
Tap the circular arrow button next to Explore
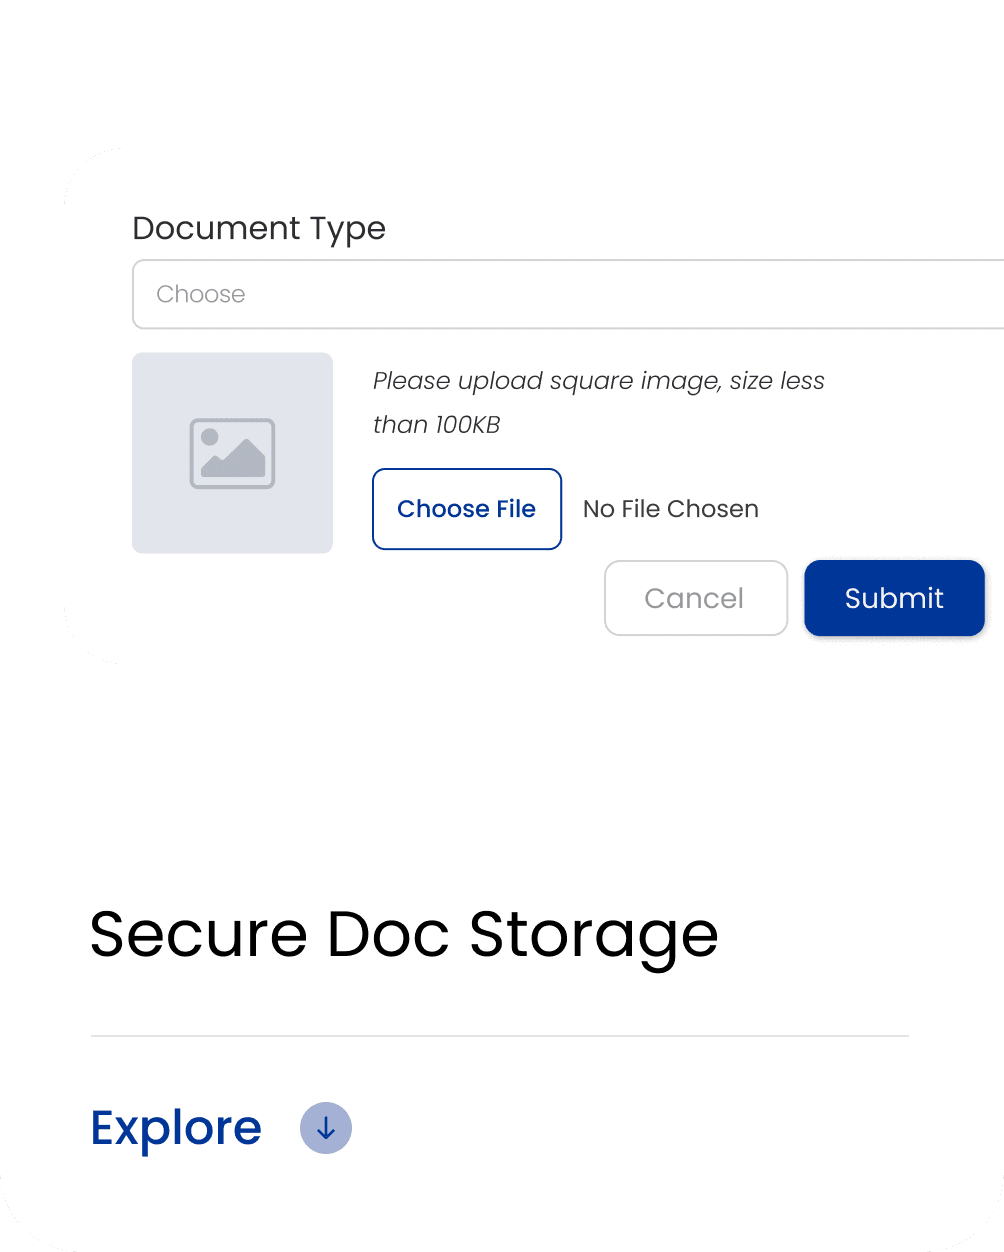pyautogui.click(x=326, y=1128)
